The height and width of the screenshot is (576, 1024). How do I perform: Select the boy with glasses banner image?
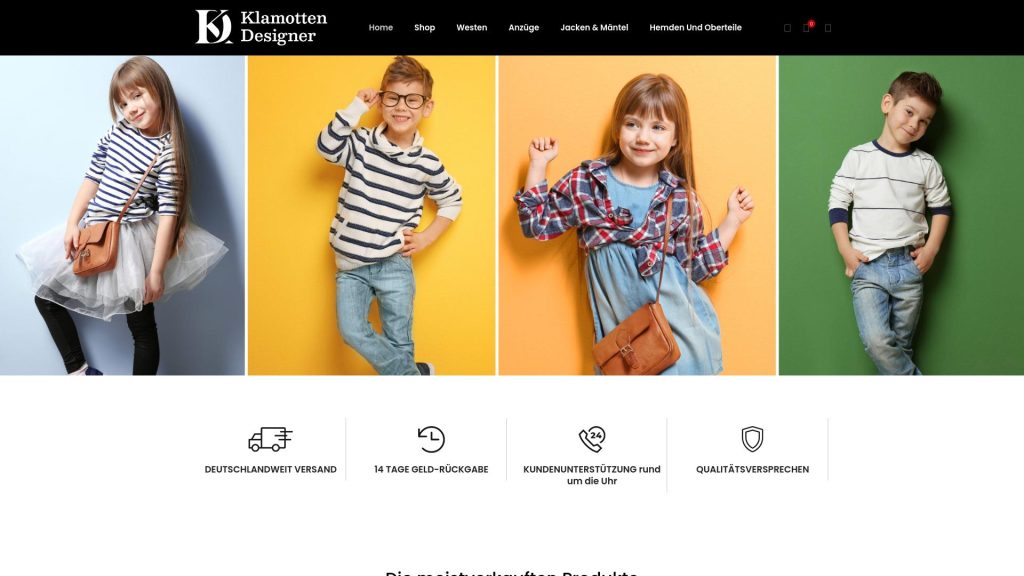click(x=372, y=216)
